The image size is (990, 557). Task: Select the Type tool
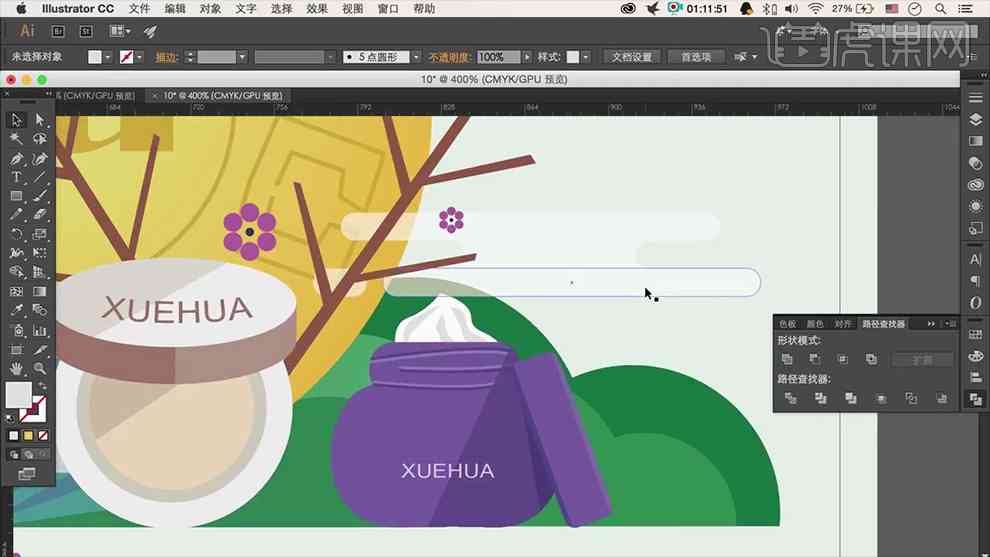(x=16, y=177)
